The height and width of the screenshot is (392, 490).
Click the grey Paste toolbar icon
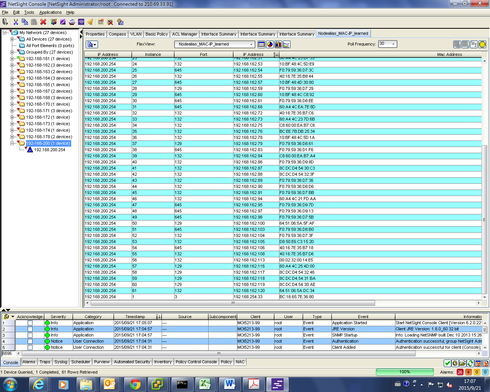34,22
